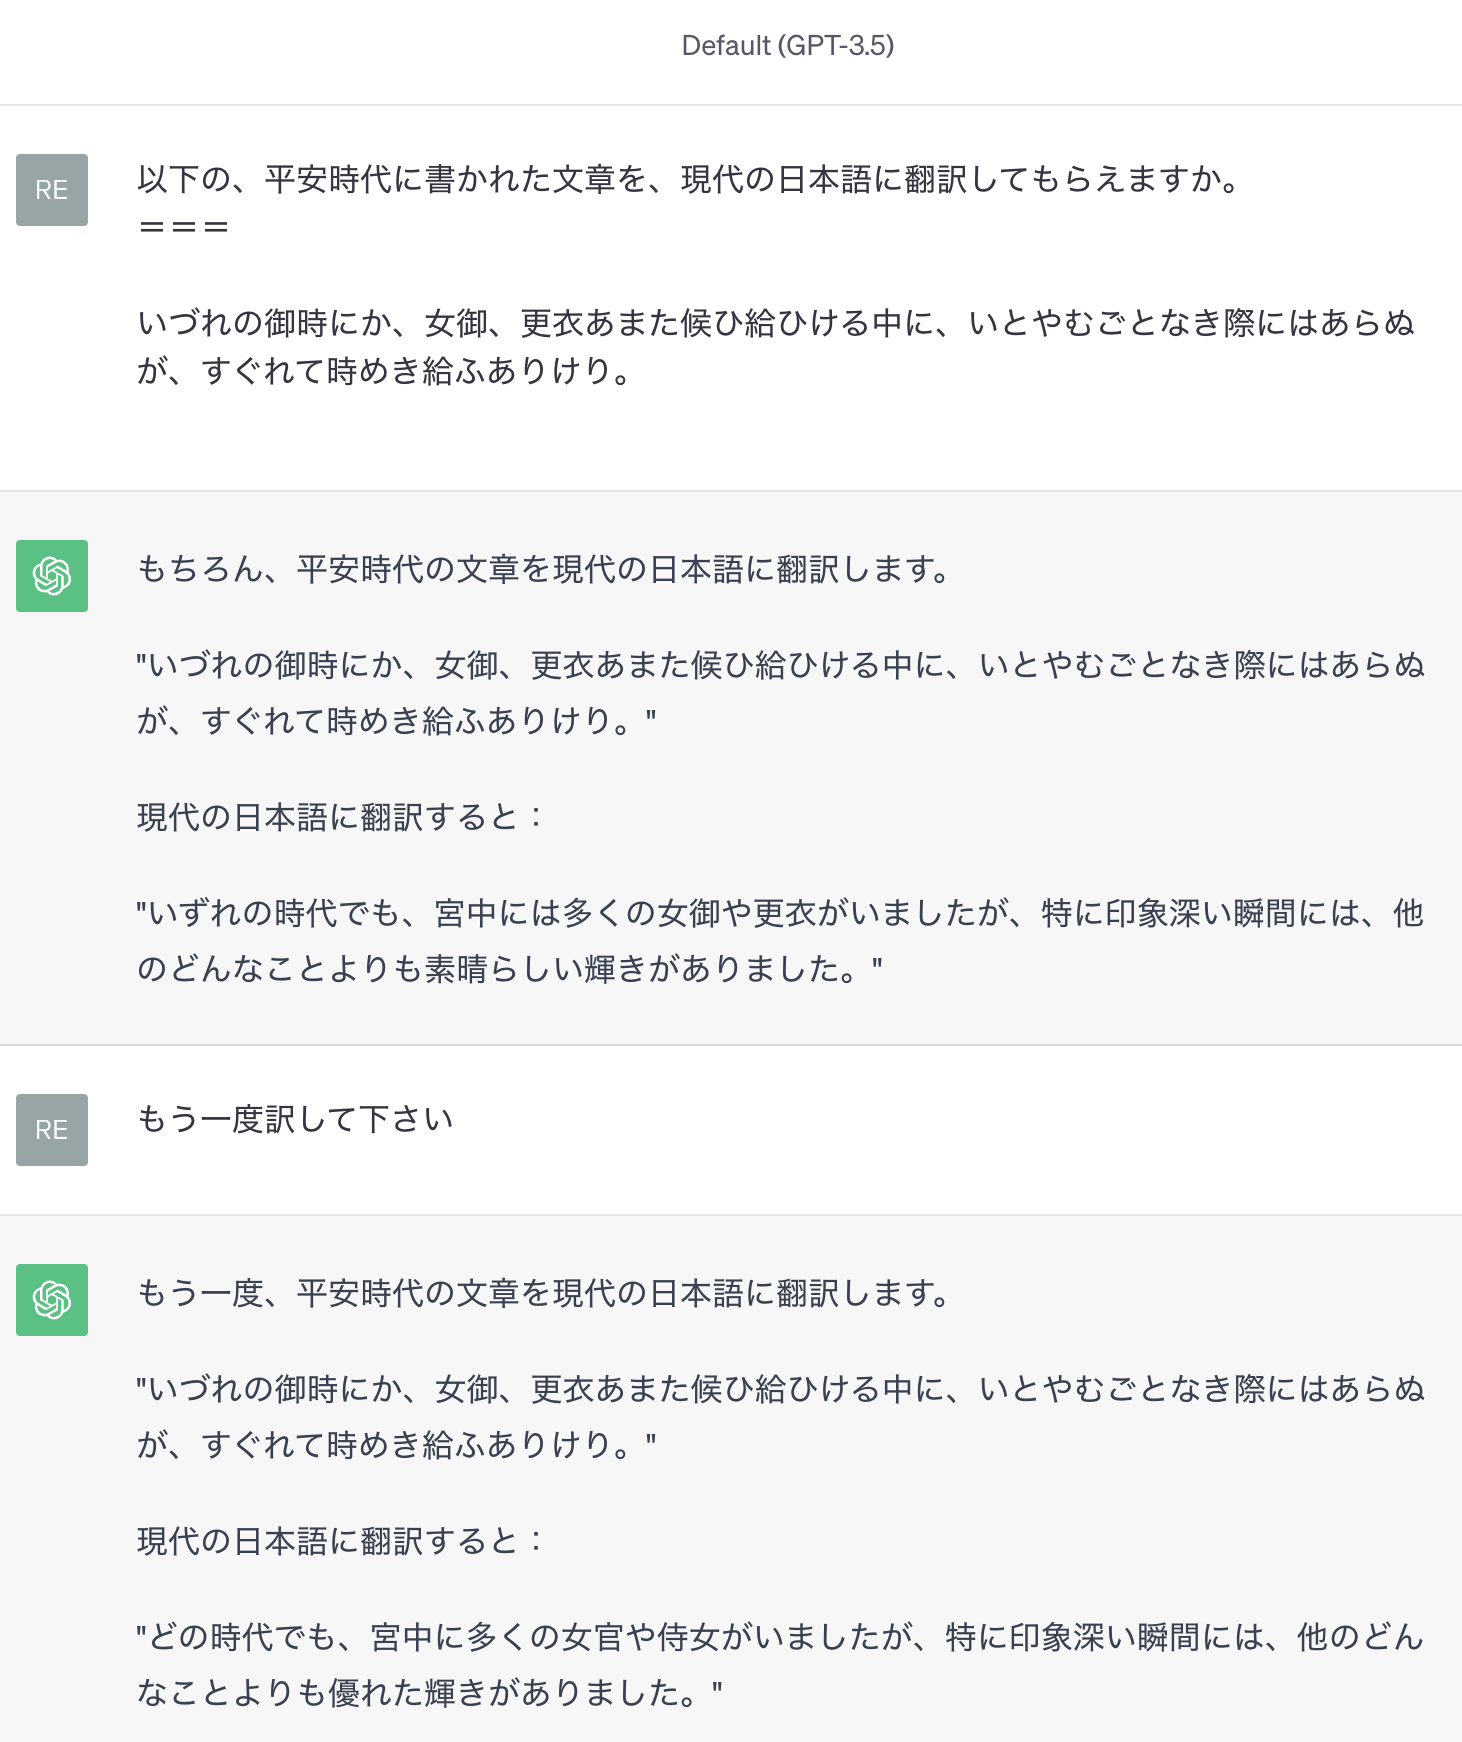Image resolution: width=1462 pixels, height=1742 pixels.
Task: Click the reply line starting もちろん、平安時代の
Action: [543, 569]
